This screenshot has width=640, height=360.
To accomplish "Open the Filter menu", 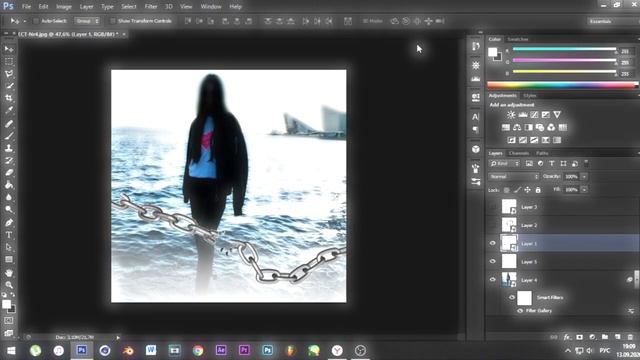I will (151, 7).
